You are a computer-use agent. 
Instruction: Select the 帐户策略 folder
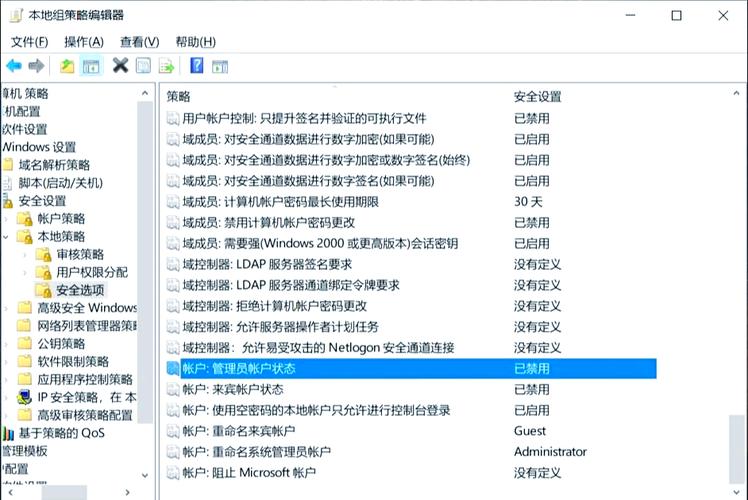(61, 219)
